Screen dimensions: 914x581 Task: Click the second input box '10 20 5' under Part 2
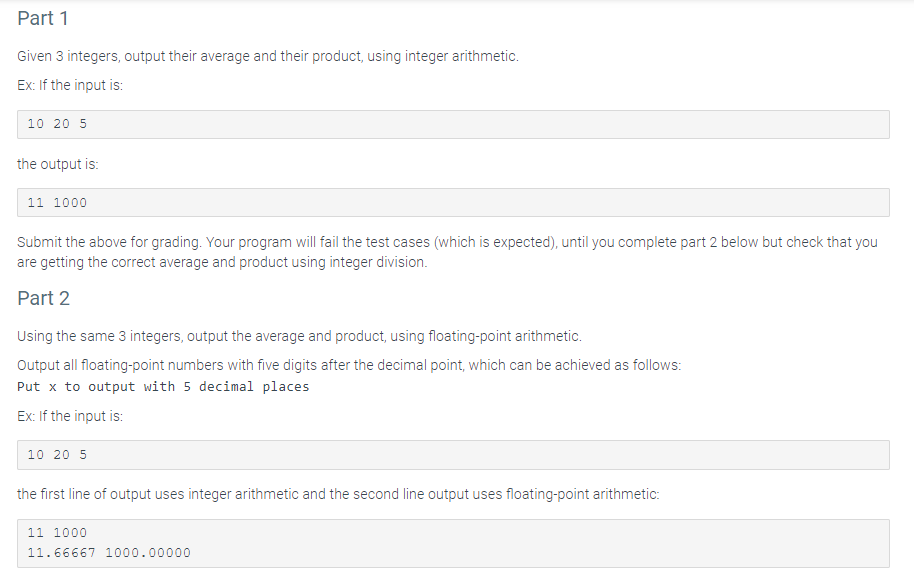point(453,455)
